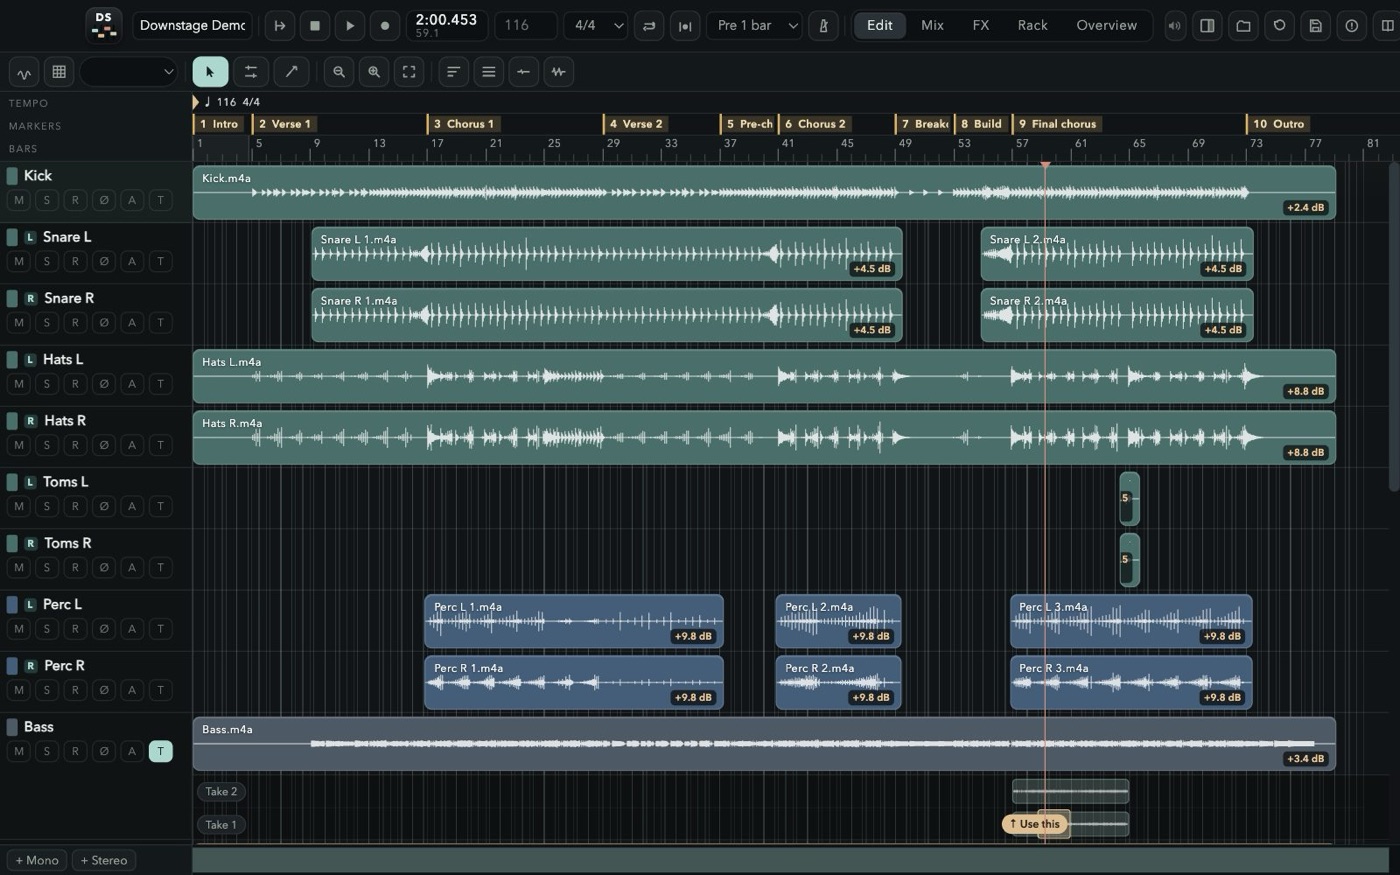Screen dimensions: 1400x875
Task: Select the pointer tool
Action: coord(210,72)
